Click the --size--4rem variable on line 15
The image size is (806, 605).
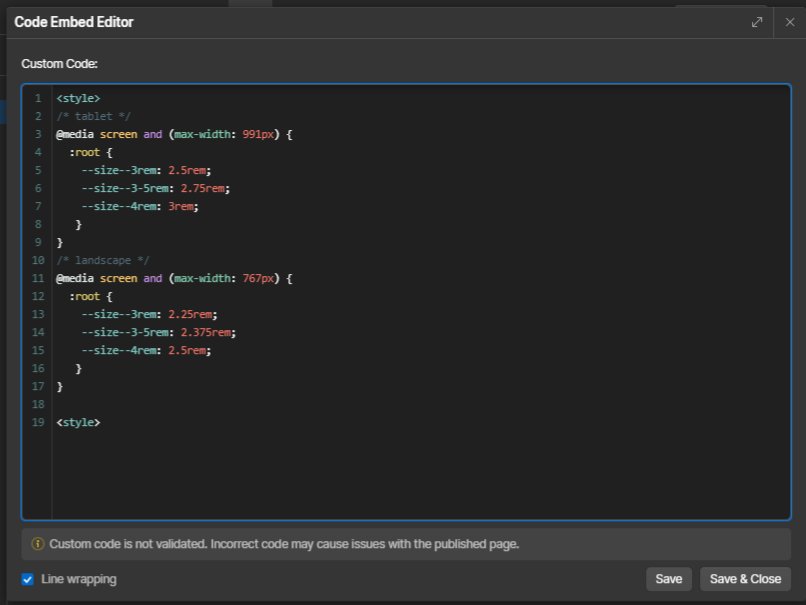[x=119, y=350]
